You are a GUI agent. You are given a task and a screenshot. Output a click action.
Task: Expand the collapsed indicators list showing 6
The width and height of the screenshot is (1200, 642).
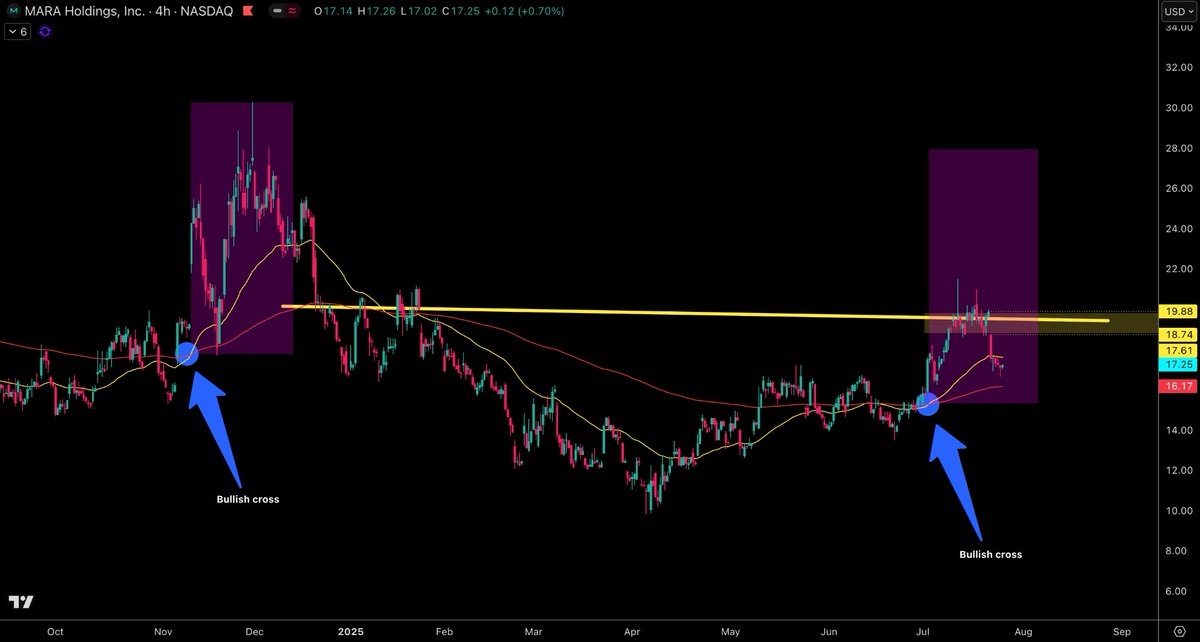pos(17,31)
